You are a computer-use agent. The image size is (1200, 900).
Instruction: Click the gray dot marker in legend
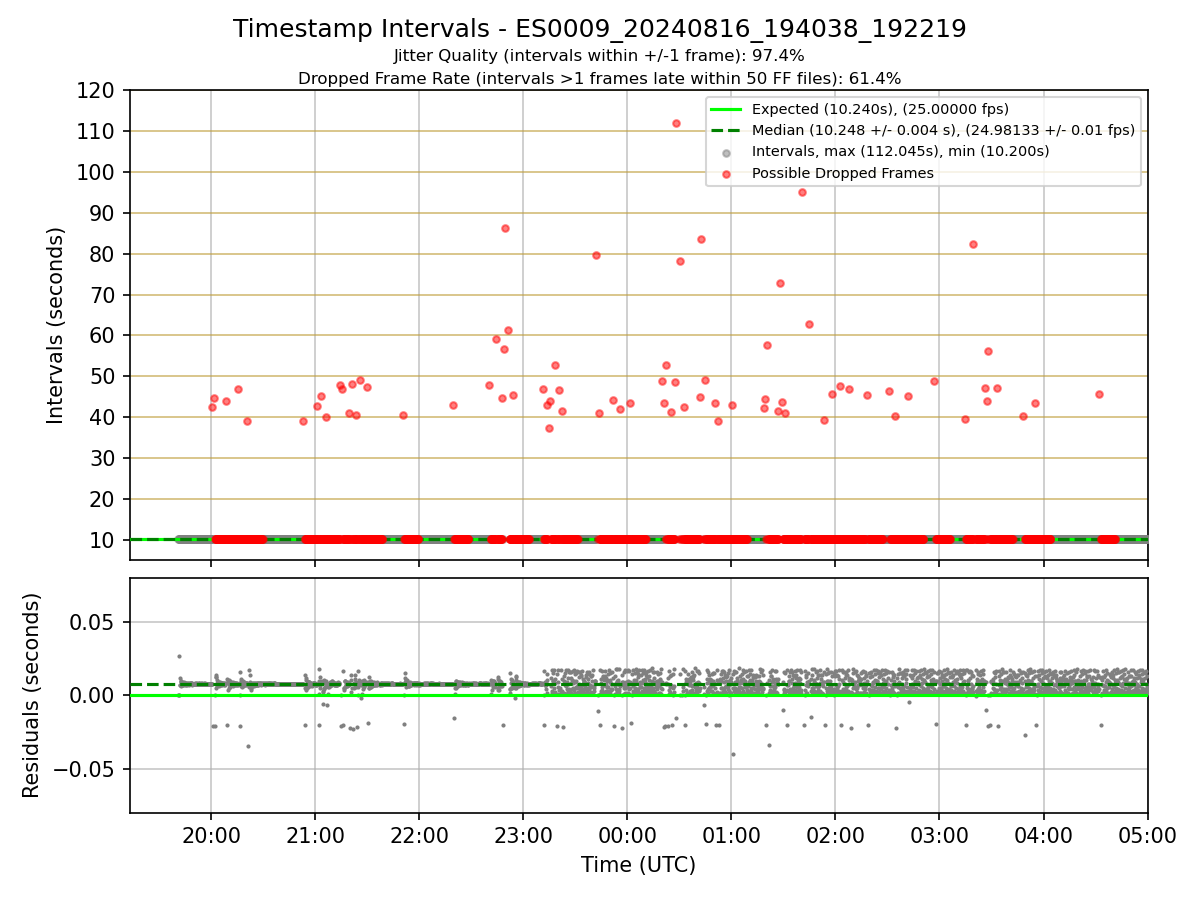click(x=727, y=152)
